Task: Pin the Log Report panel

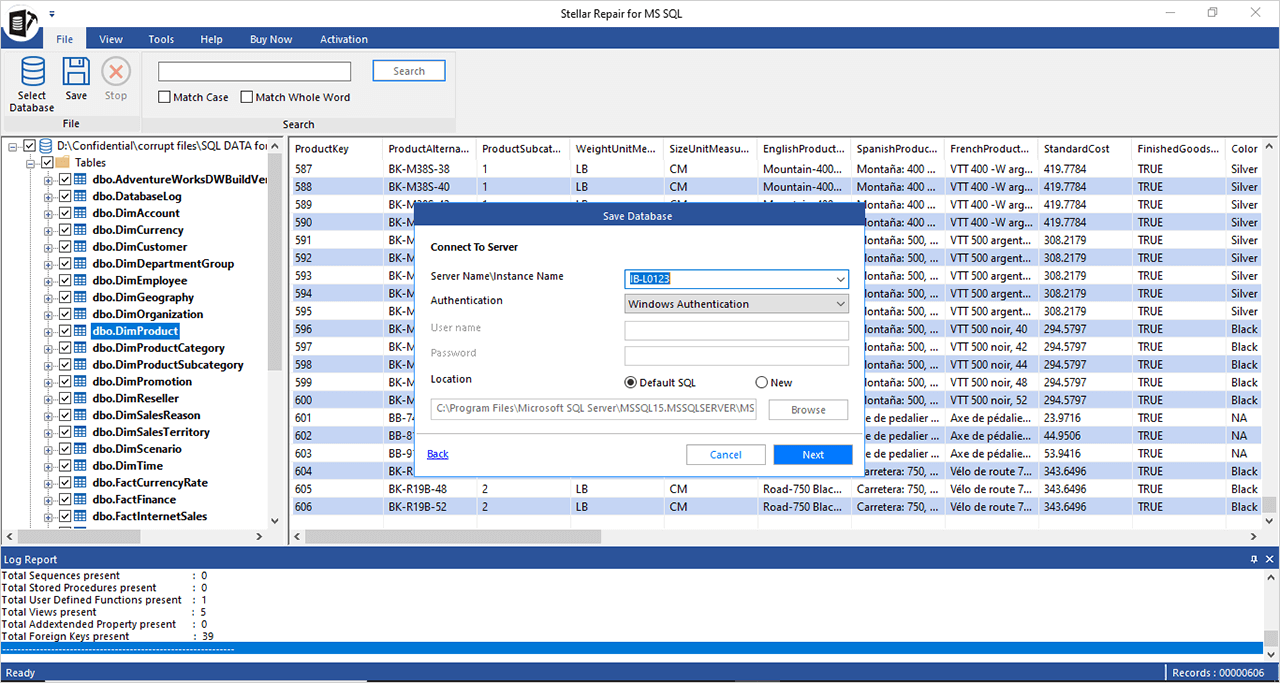Action: [x=1254, y=560]
